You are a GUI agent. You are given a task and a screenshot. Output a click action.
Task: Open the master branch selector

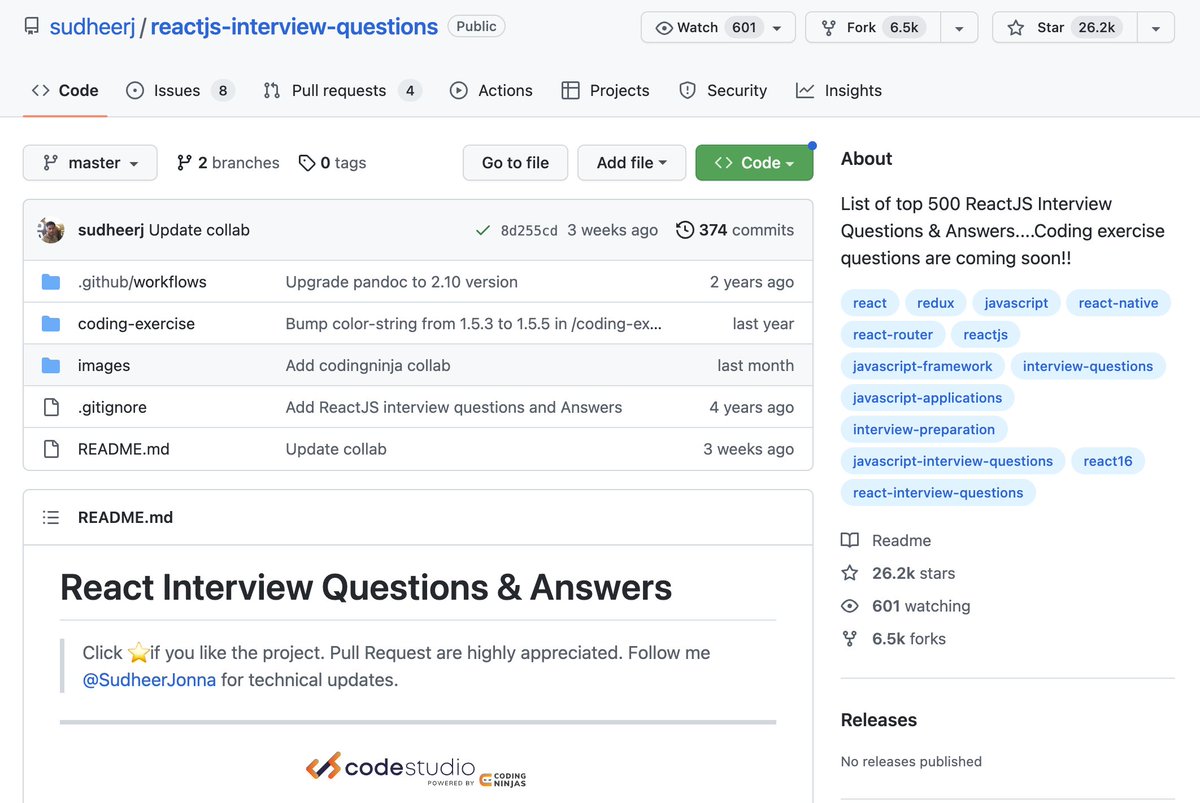[x=90, y=163]
